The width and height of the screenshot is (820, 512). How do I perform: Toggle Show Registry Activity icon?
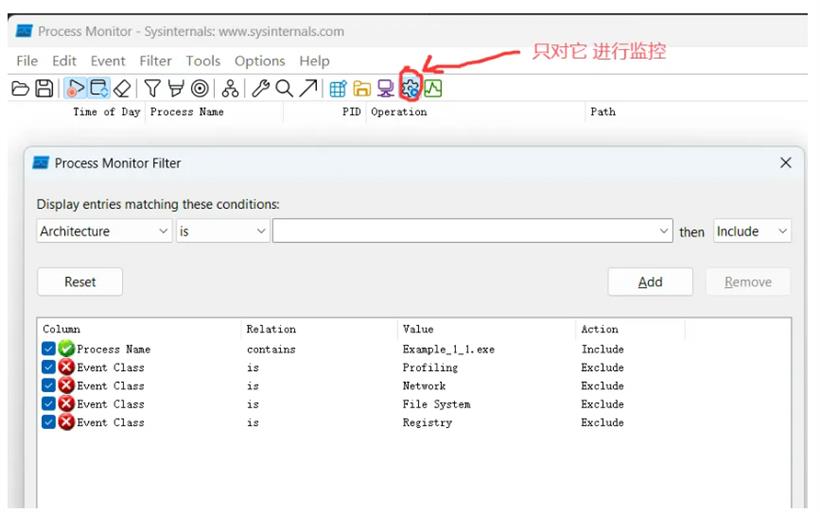click(338, 88)
